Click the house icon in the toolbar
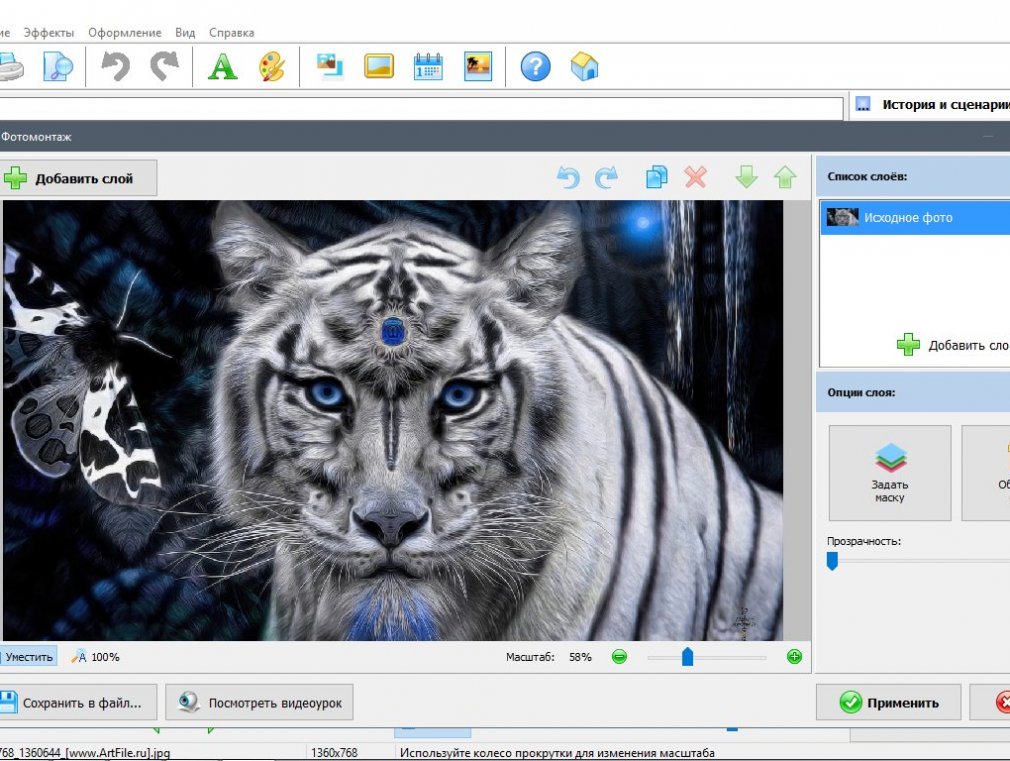Image resolution: width=1010 pixels, height=761 pixels. [x=585, y=66]
